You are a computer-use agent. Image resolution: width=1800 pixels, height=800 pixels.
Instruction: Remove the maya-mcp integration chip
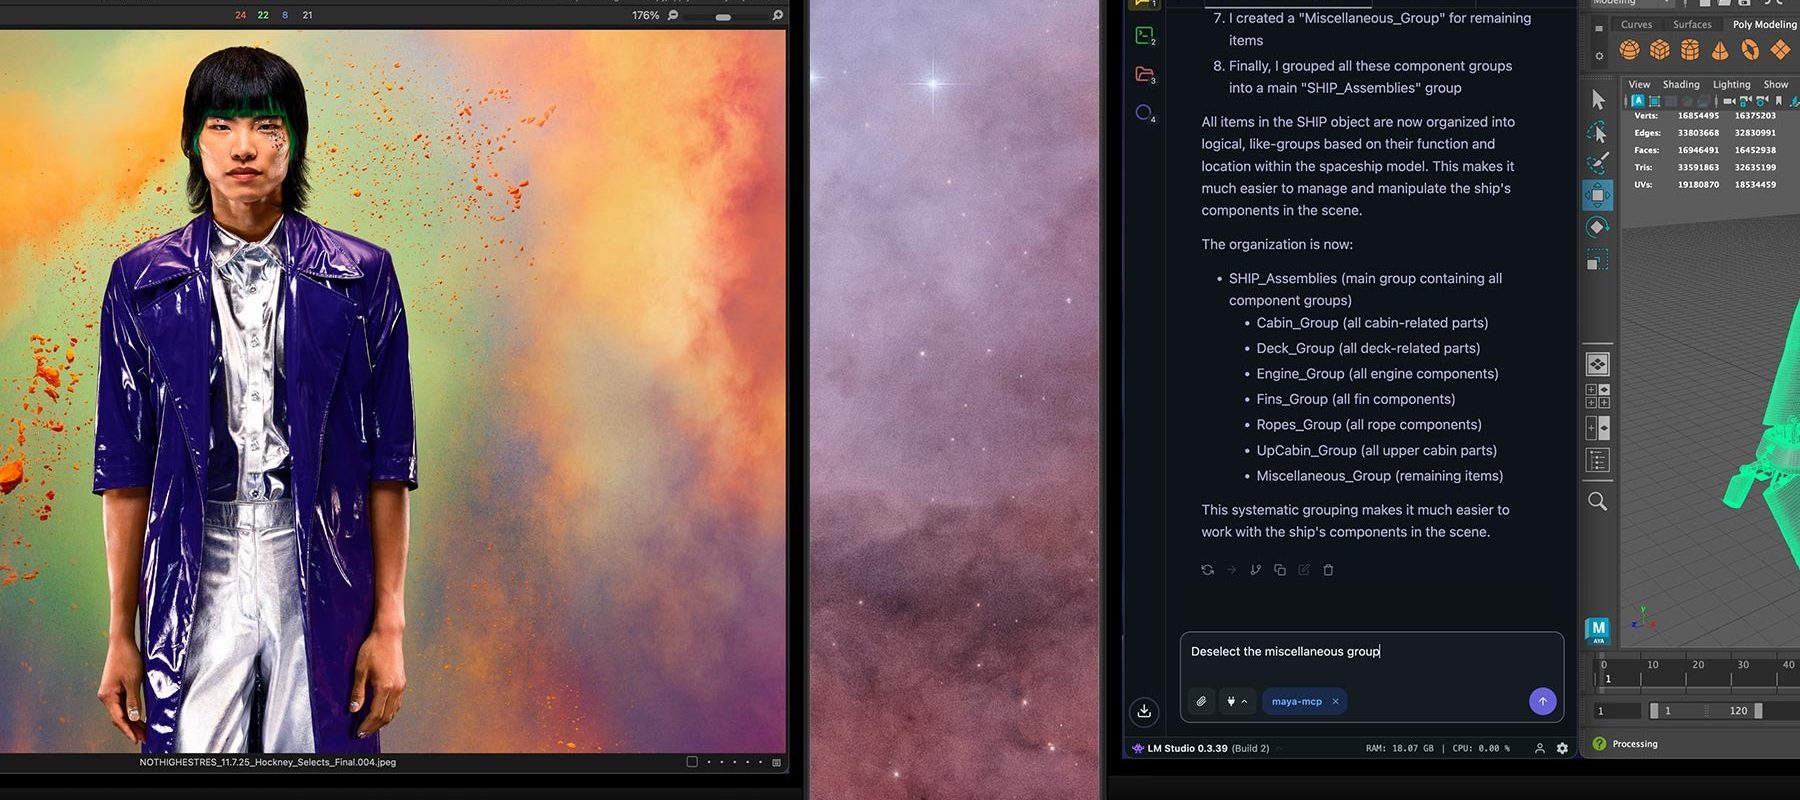click(1335, 701)
